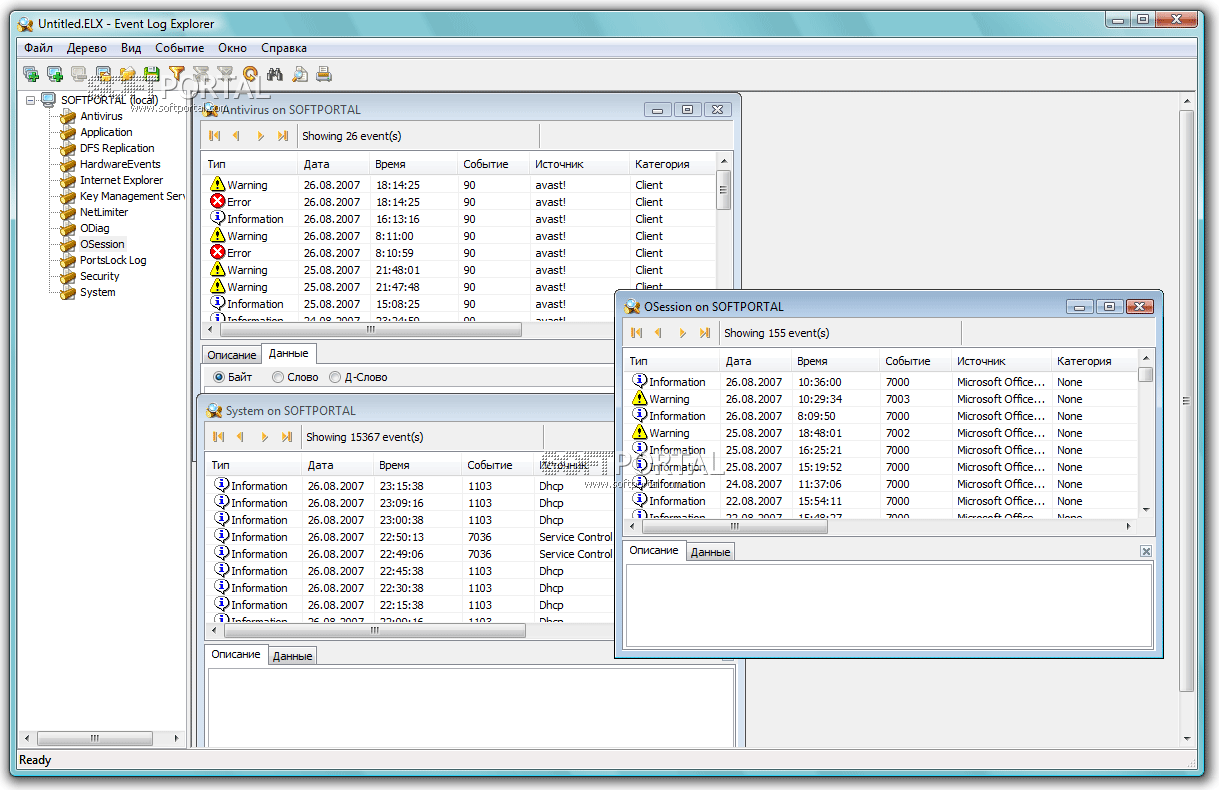The height and width of the screenshot is (790, 1219).
Task: Select OSession Warning event at 10:29:34
Action: point(882,399)
